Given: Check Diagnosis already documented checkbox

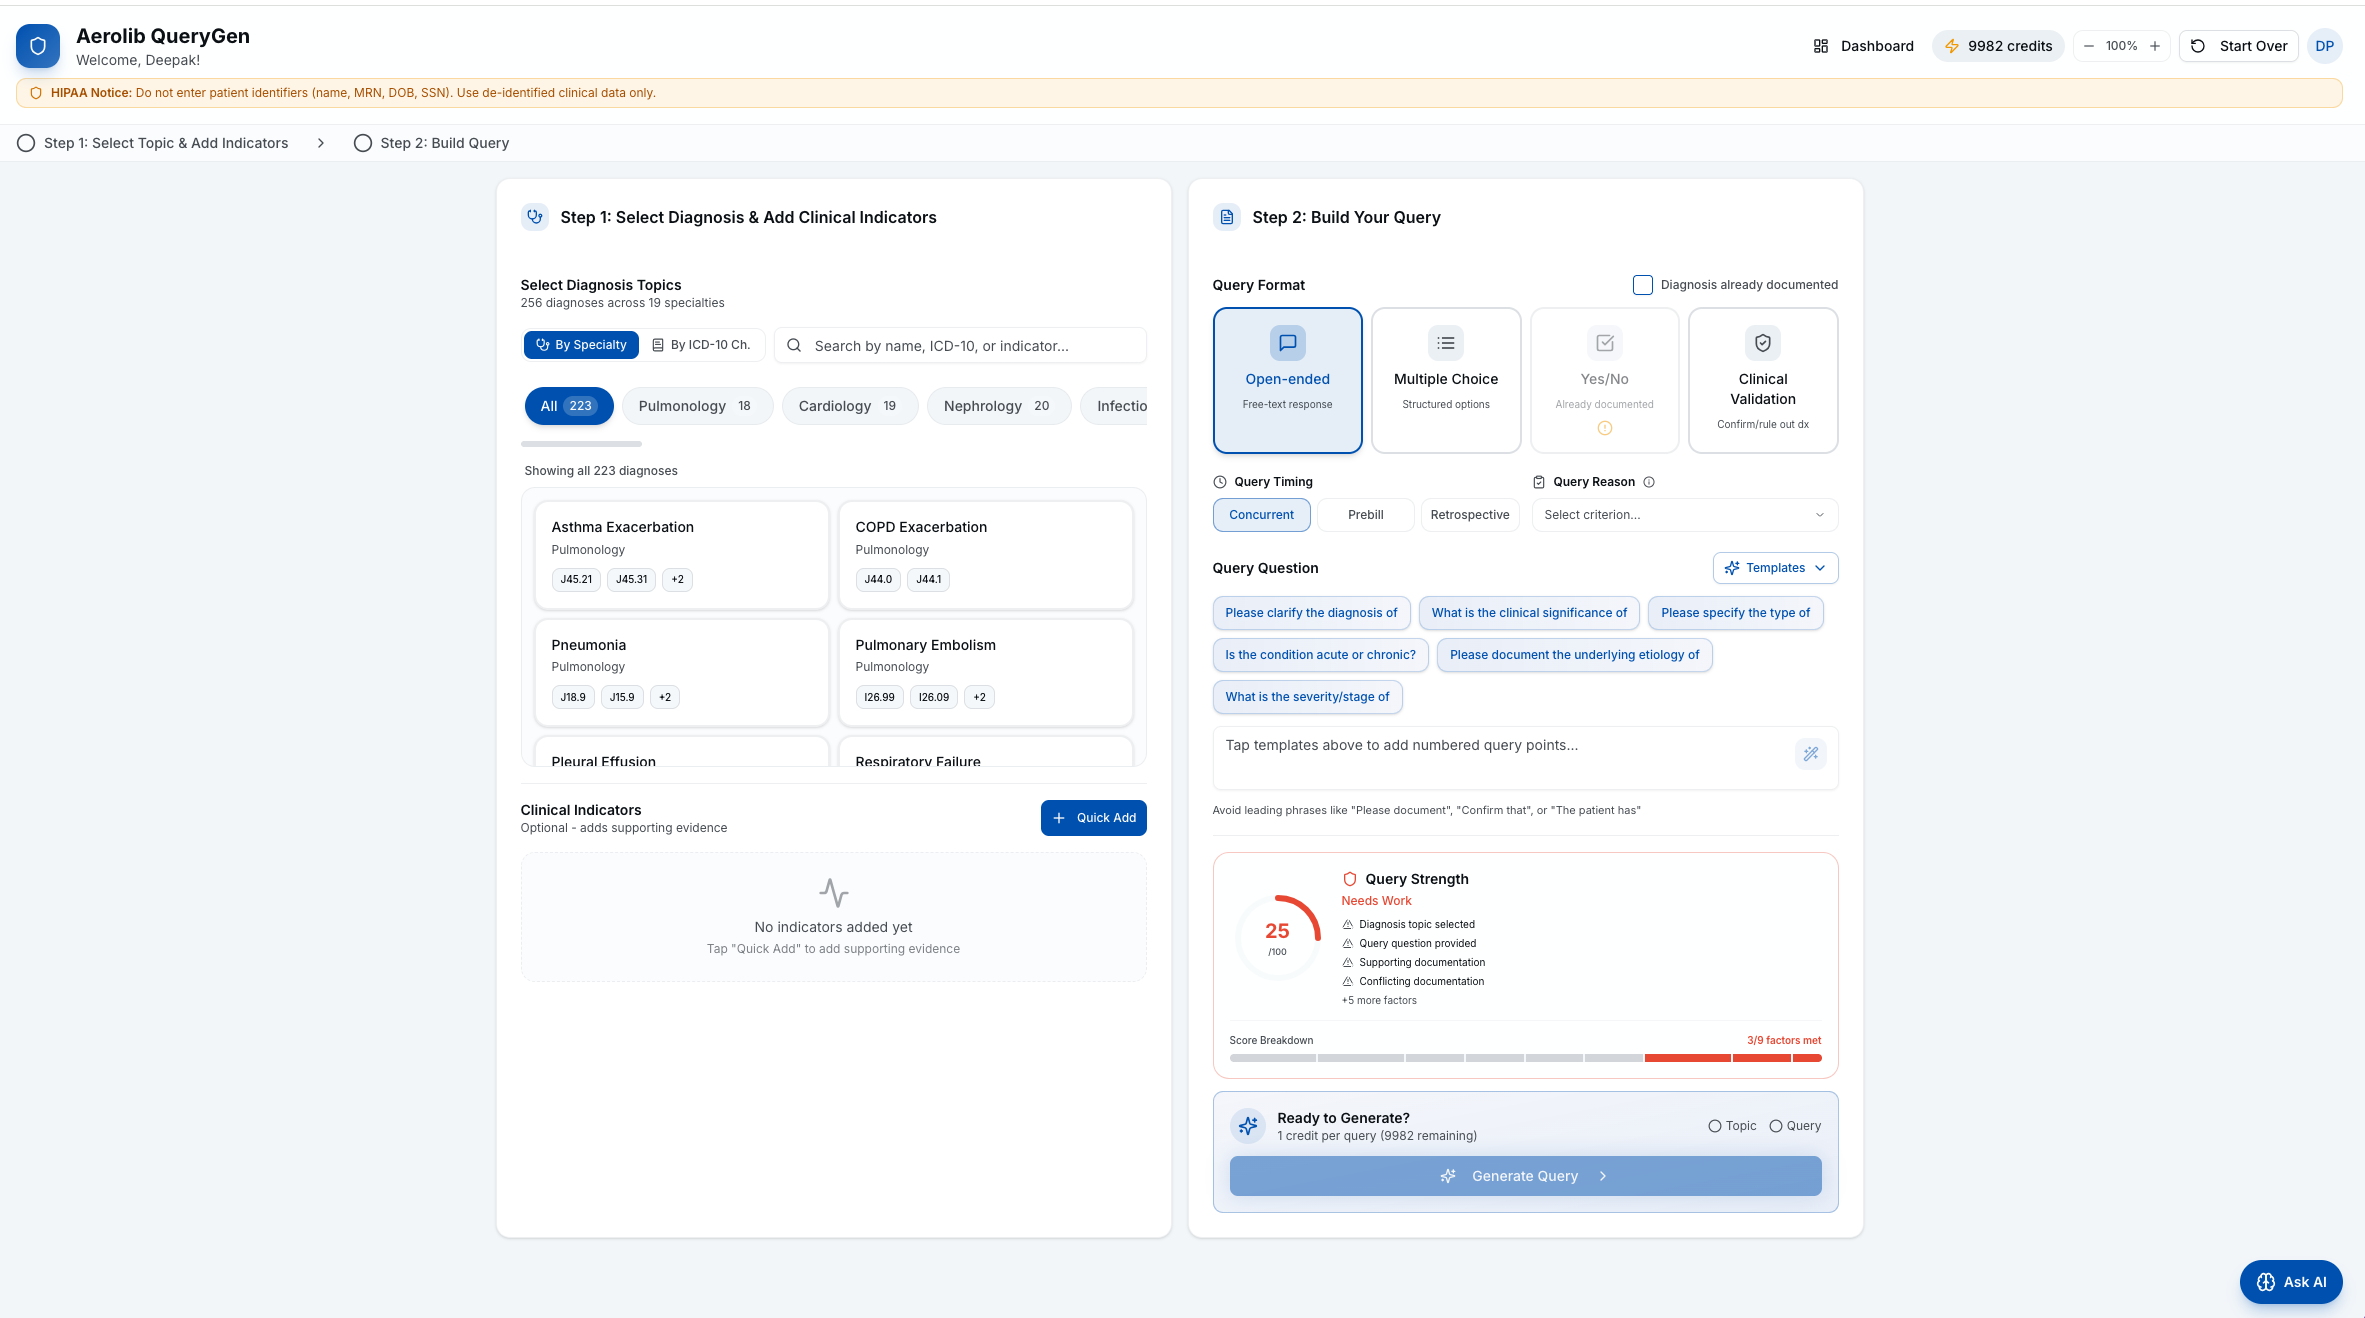Looking at the screenshot, I should pyautogui.click(x=1642, y=285).
